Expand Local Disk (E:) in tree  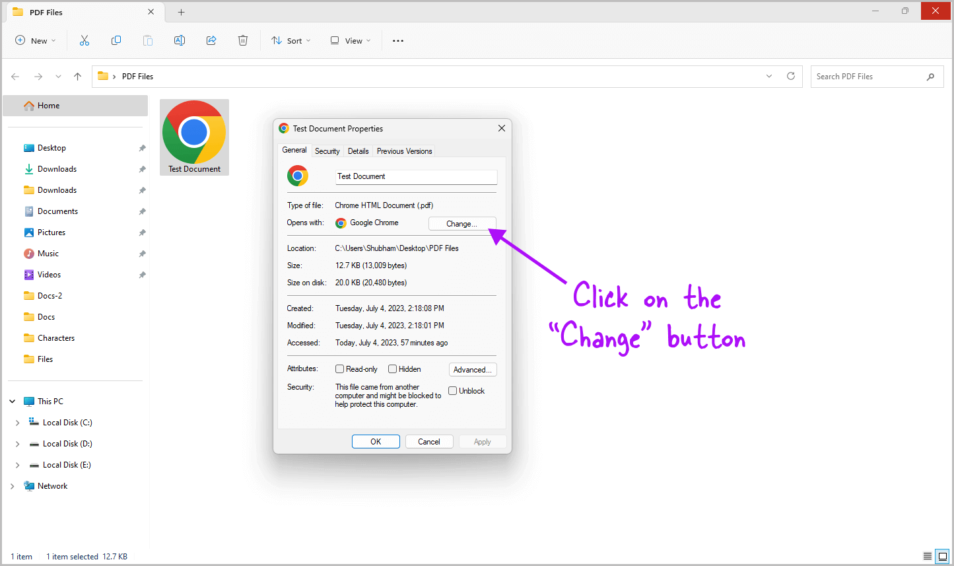[x=17, y=466]
